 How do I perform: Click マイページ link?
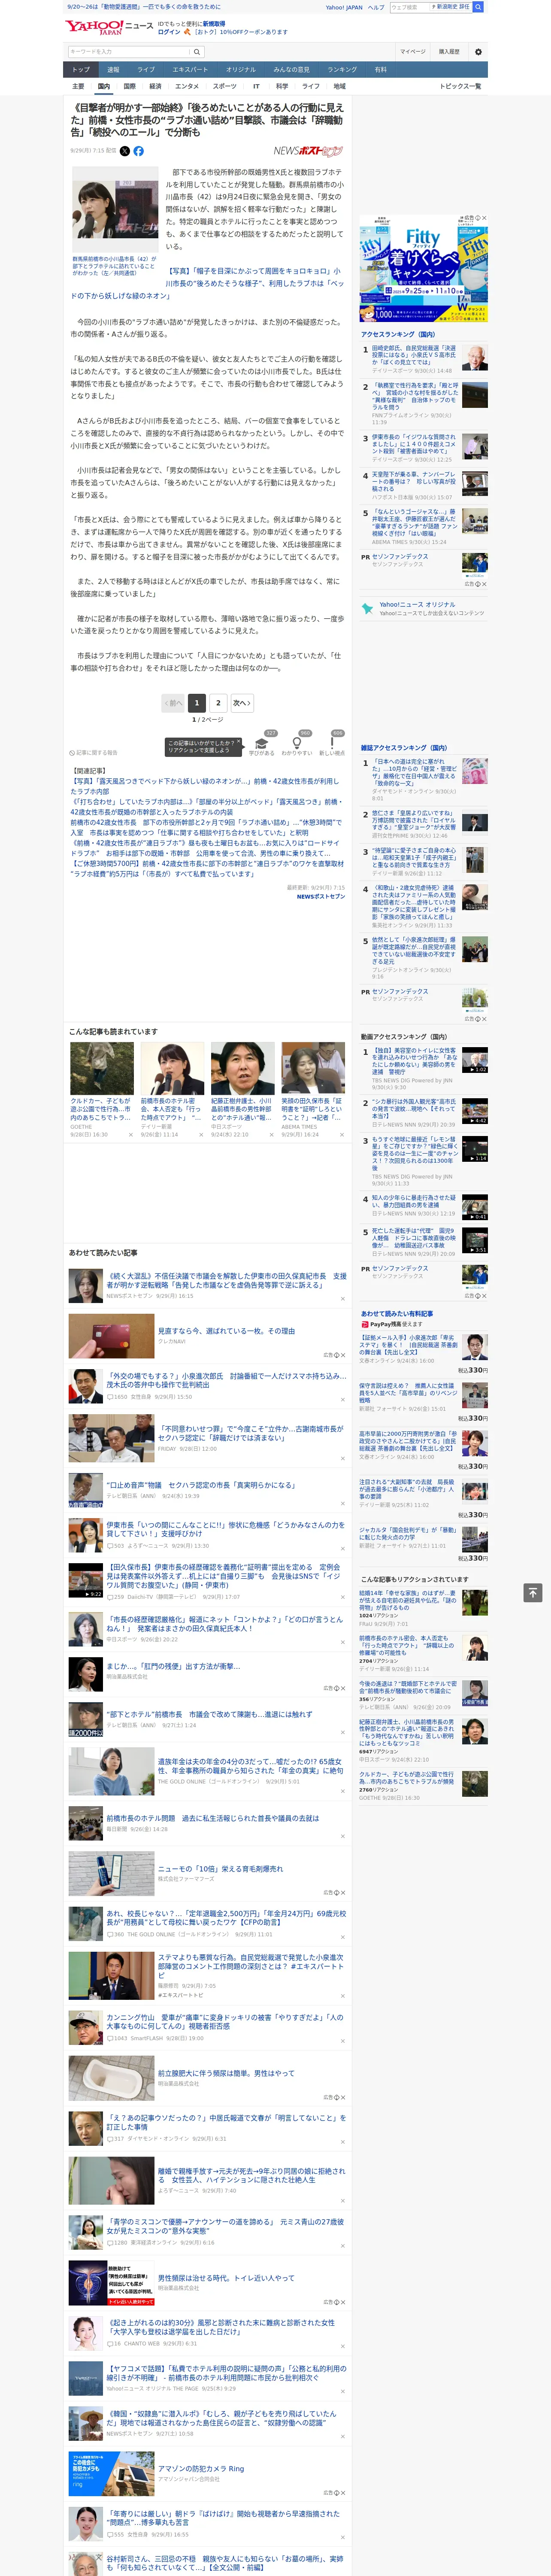coord(412,52)
